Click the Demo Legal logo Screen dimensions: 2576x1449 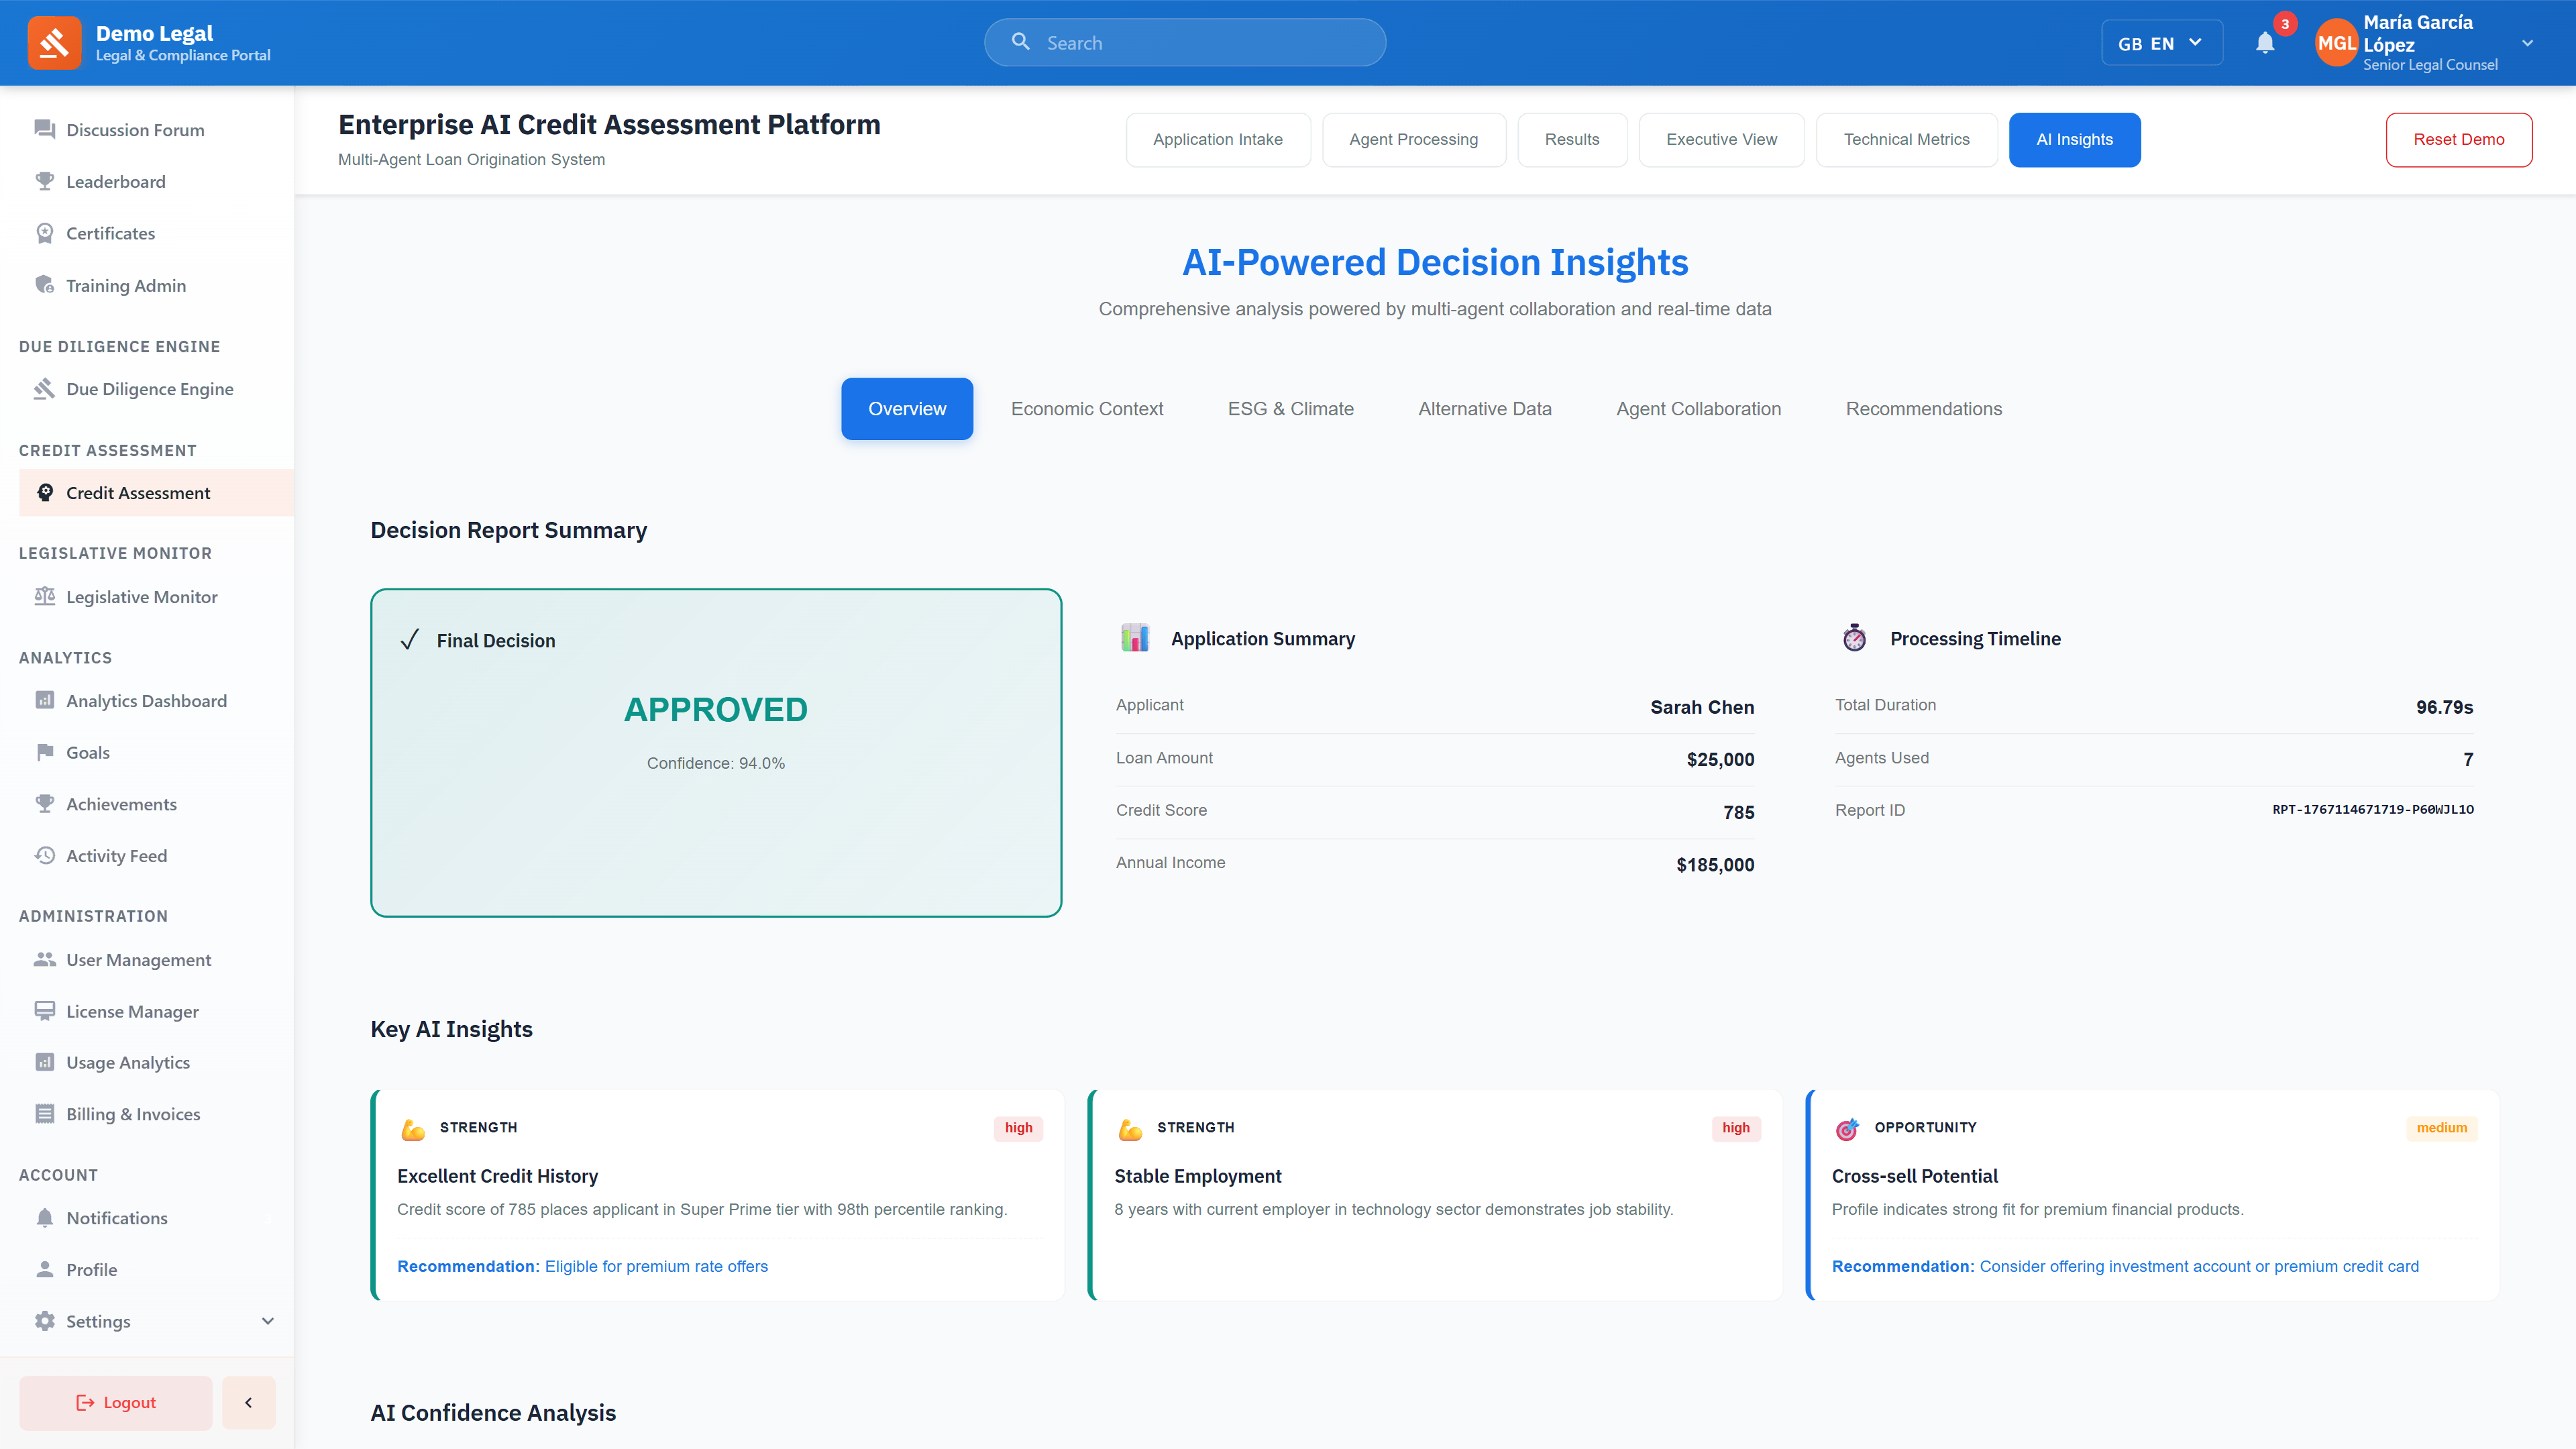[x=56, y=42]
